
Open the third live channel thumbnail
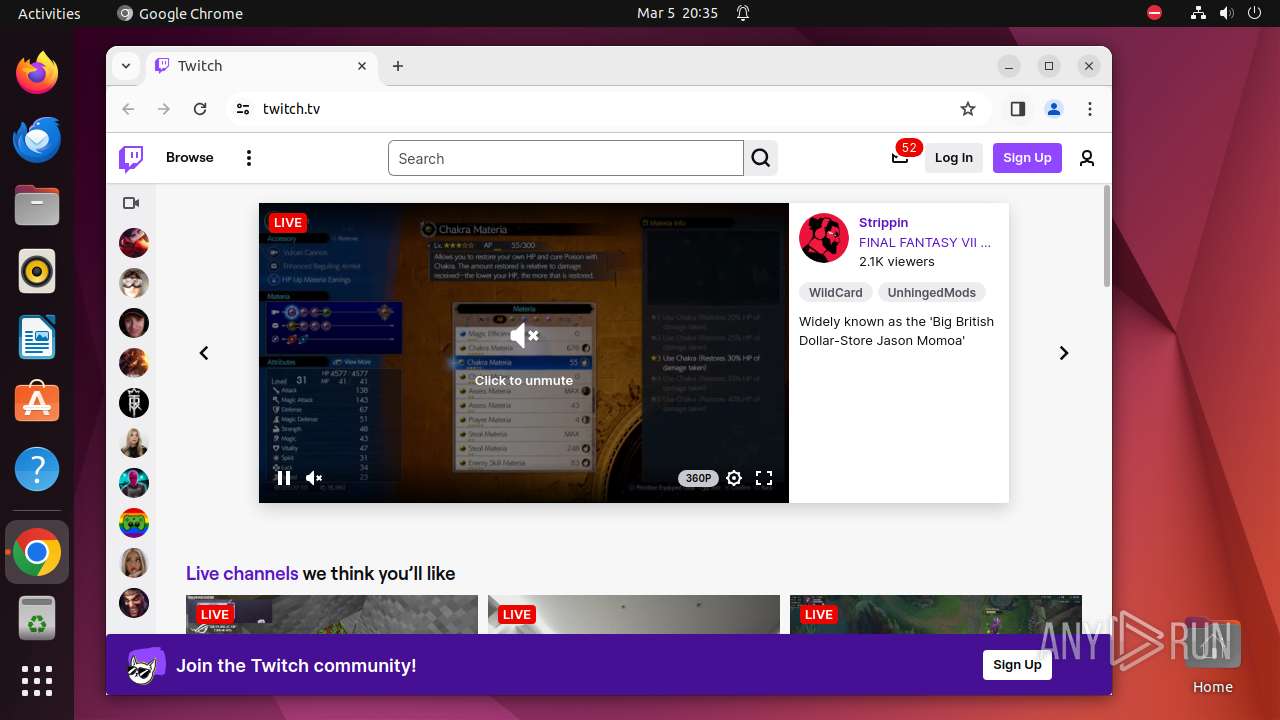[x=936, y=615]
